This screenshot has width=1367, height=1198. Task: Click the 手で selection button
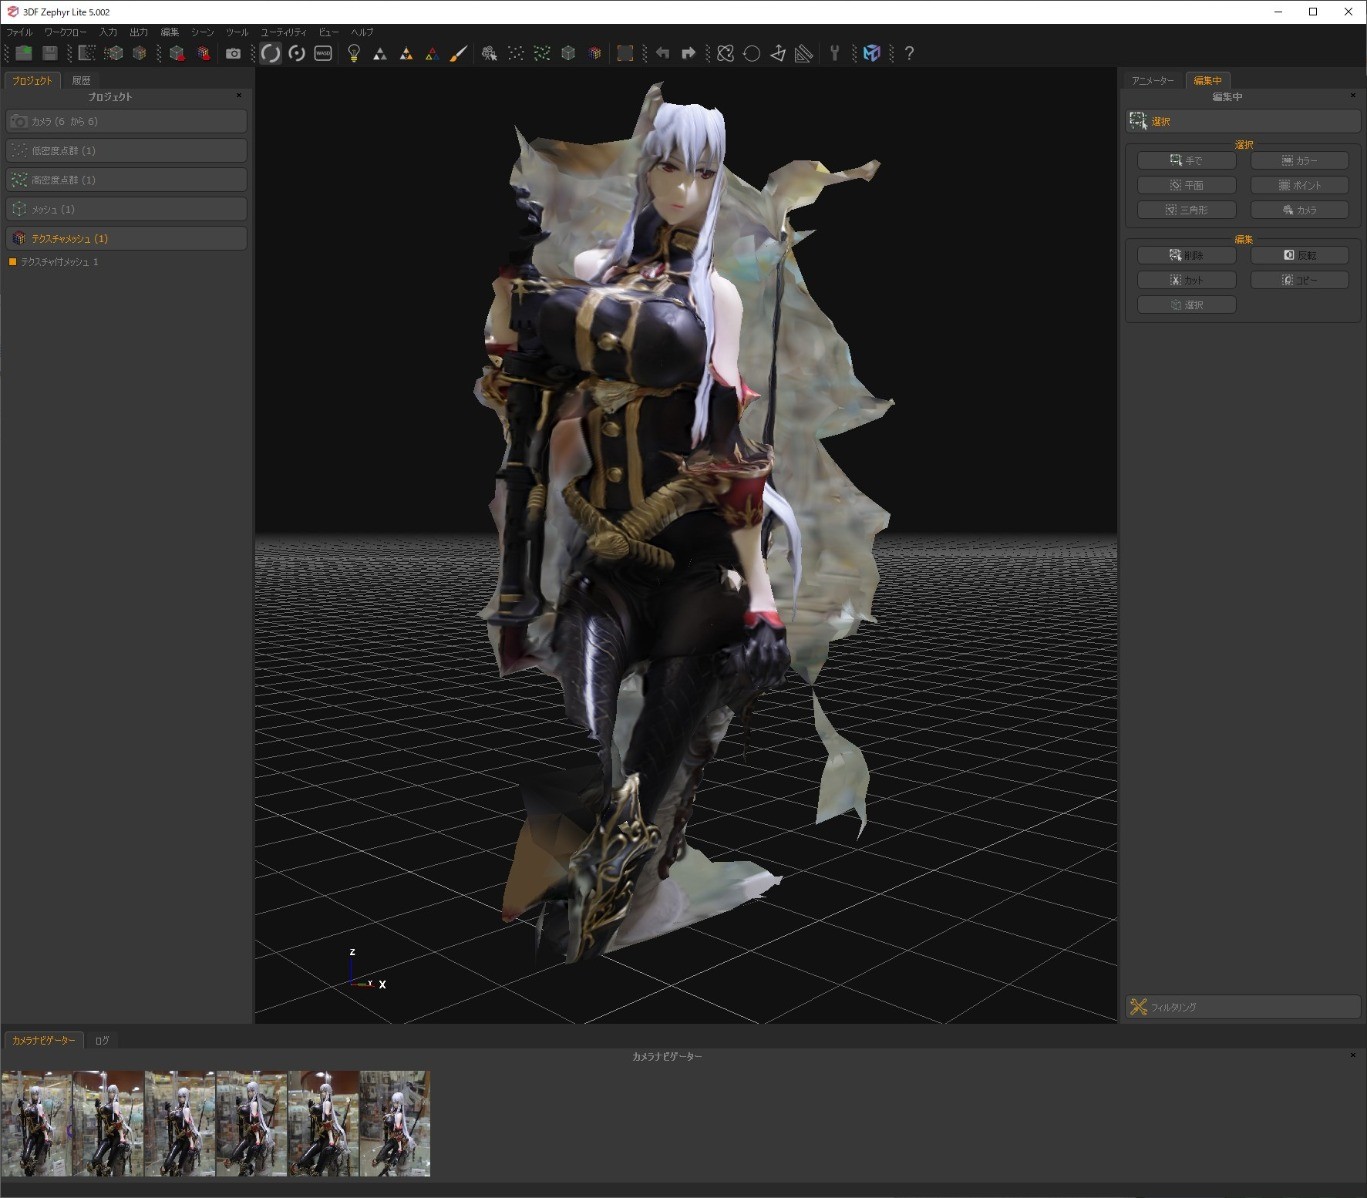tap(1187, 160)
